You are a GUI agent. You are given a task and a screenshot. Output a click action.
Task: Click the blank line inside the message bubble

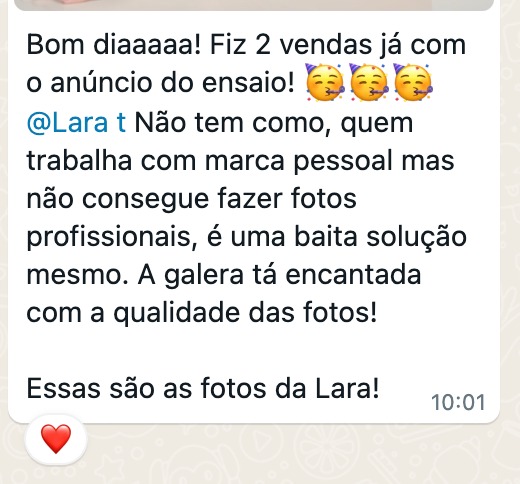click(x=253, y=351)
